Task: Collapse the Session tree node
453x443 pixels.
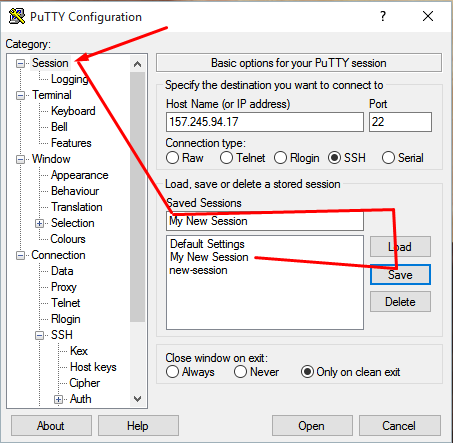Action: 21,63
